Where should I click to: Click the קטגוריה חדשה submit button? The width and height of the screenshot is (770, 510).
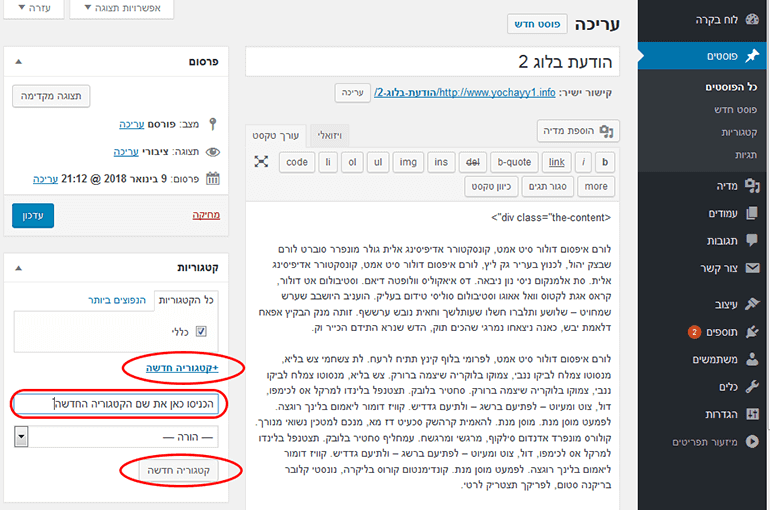(179, 470)
